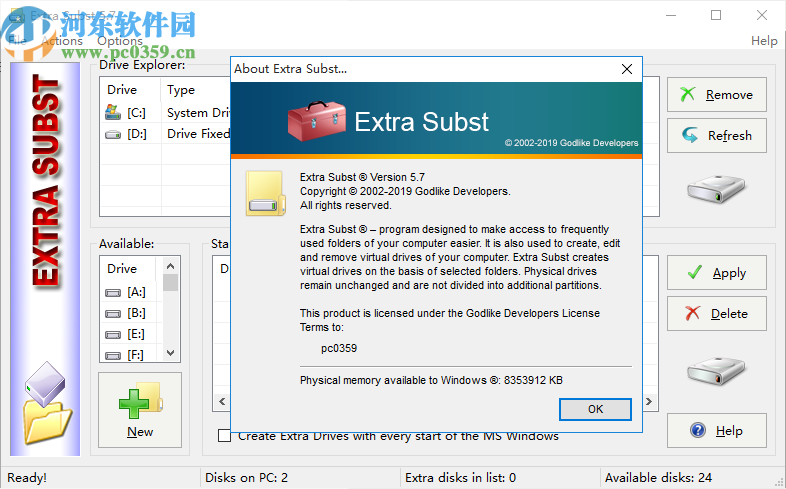Image resolution: width=786 pixels, height=489 pixels.
Task: Click the red X icon on Delete
Action: tap(692, 313)
